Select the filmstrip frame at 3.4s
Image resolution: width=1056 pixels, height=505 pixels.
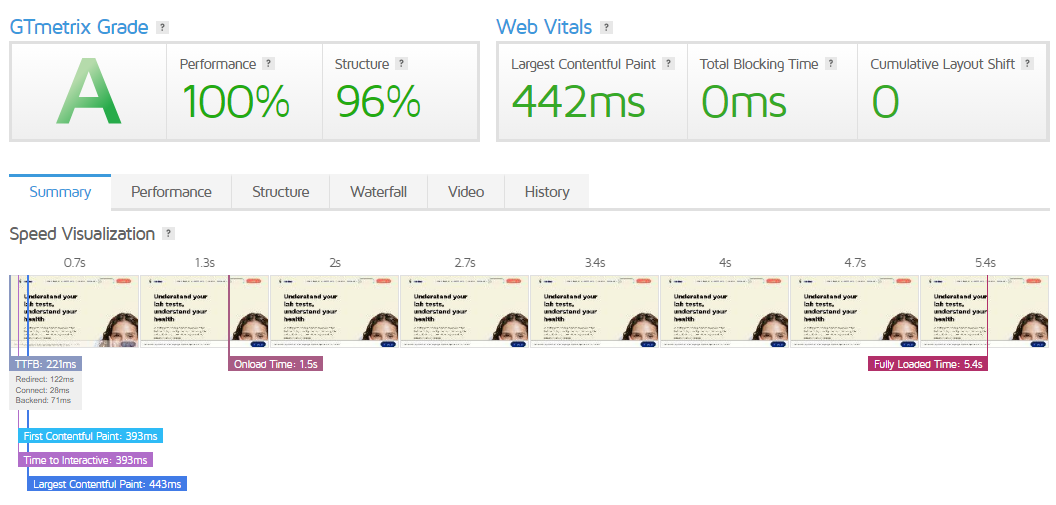(x=594, y=311)
